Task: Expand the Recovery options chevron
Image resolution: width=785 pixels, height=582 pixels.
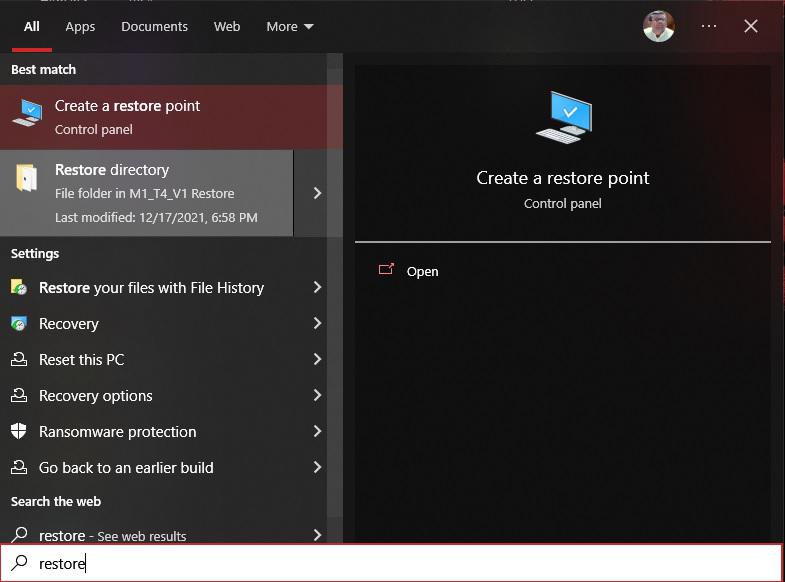Action: [317, 395]
